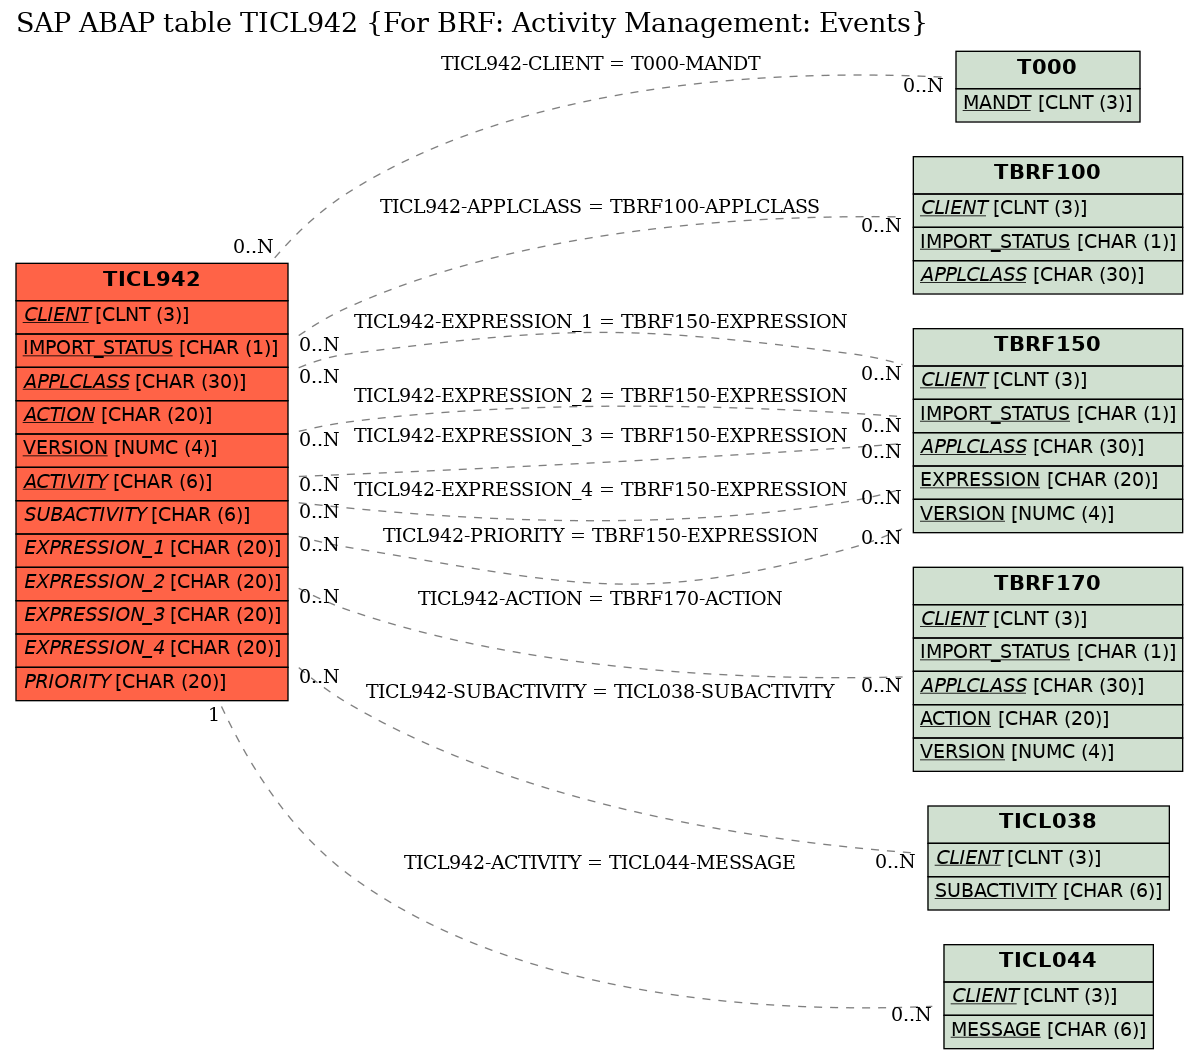Viewport: 1199px width, 1059px height.
Task: Select IMPORT_STATUS field in TBRF150
Action: click(x=1048, y=414)
